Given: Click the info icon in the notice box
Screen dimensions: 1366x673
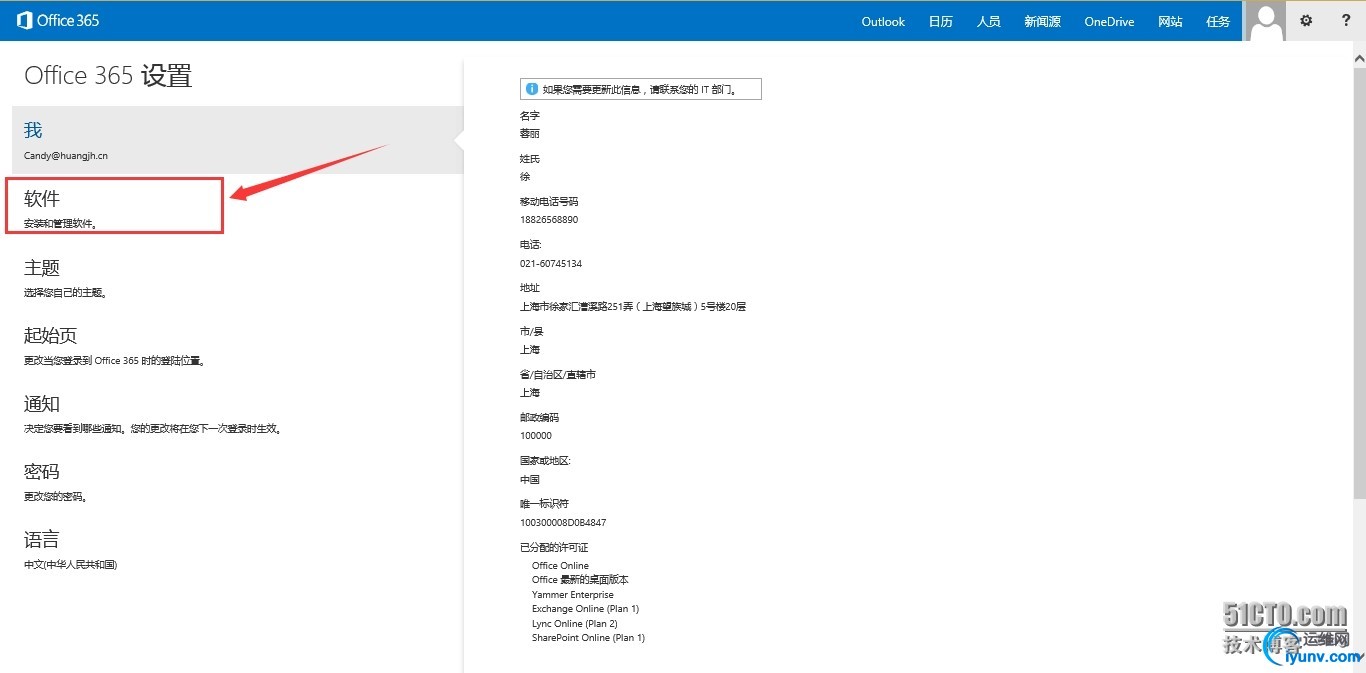Looking at the screenshot, I should point(530,89).
